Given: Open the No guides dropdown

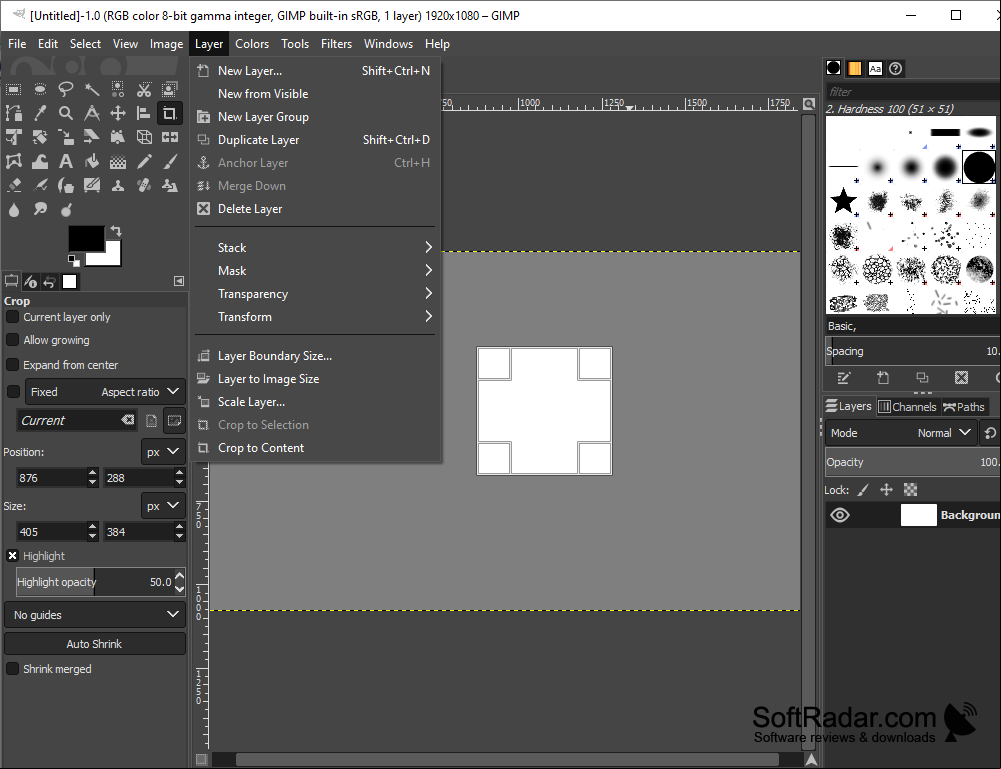Looking at the screenshot, I should [95, 615].
